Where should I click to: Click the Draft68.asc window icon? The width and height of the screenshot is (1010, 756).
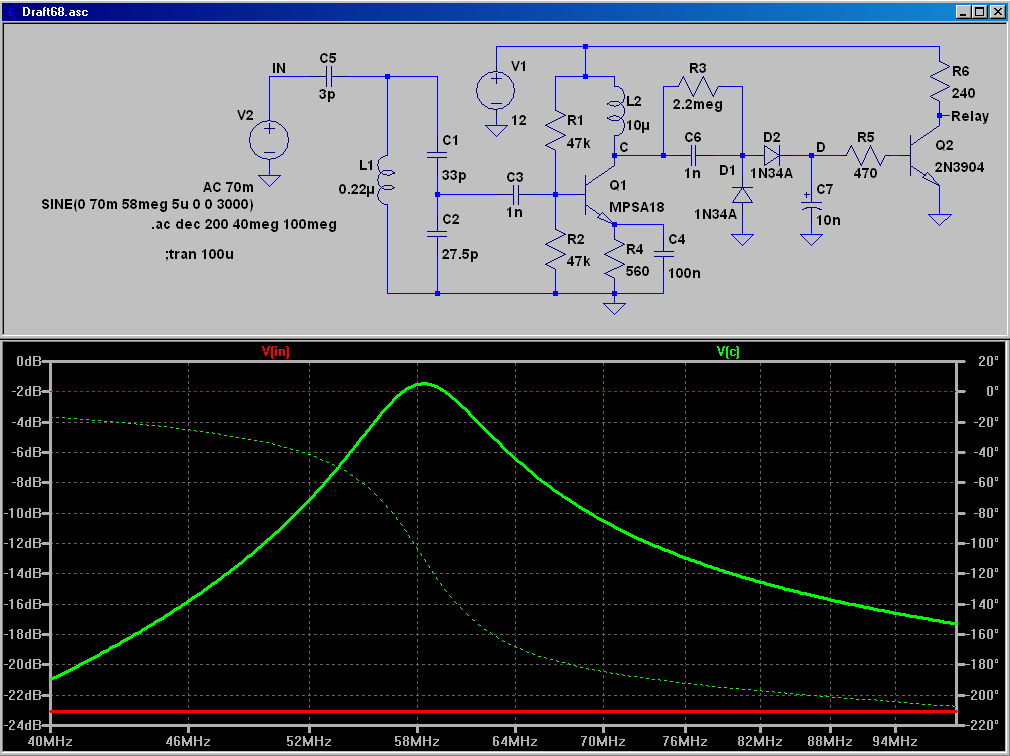point(11,11)
